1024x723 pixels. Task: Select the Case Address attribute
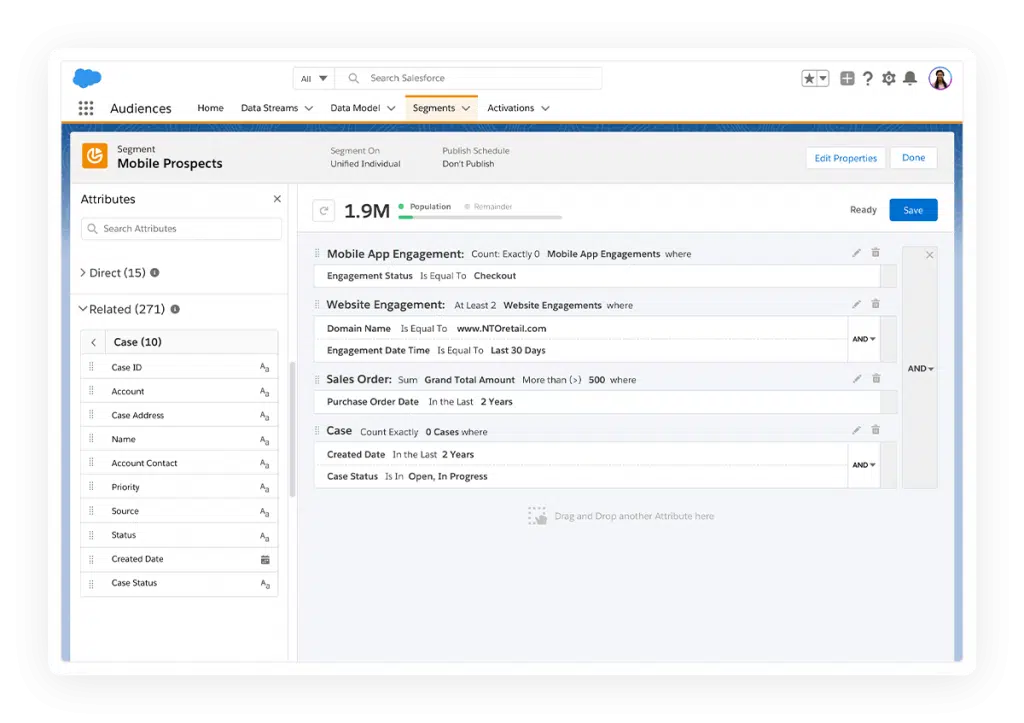click(x=179, y=415)
